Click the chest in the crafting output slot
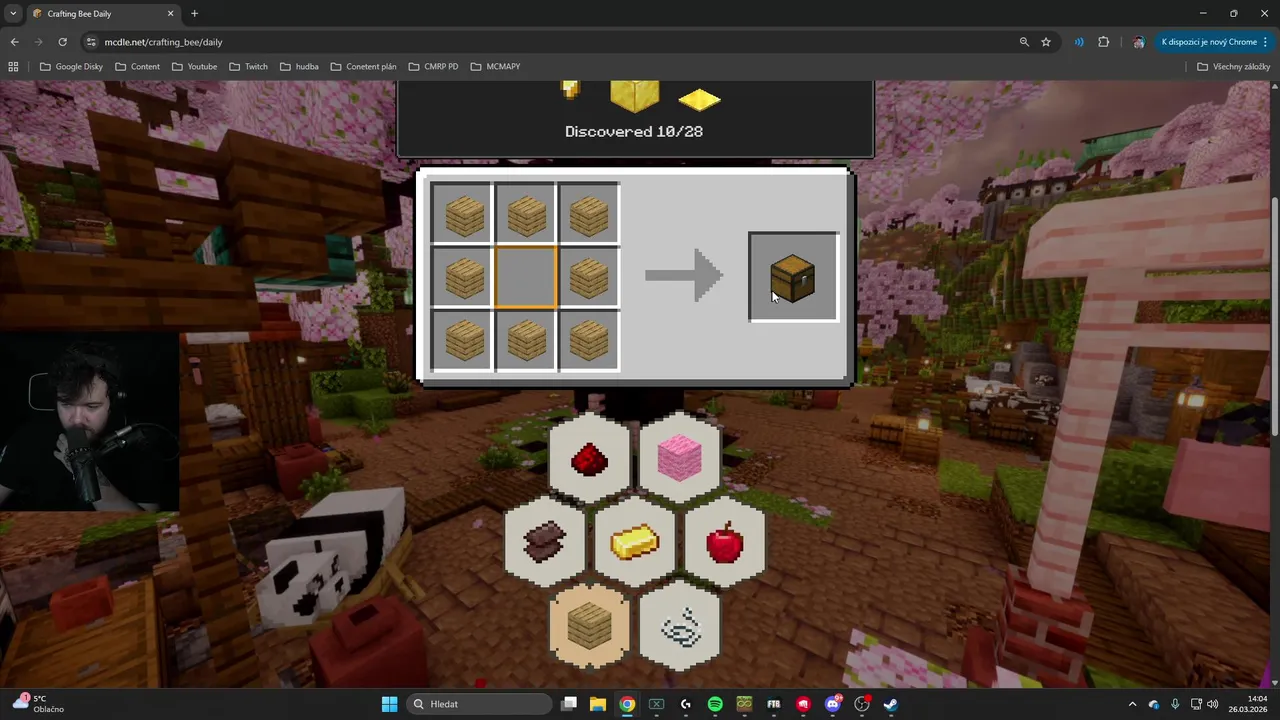Image resolution: width=1280 pixels, height=720 pixels. 793,277
